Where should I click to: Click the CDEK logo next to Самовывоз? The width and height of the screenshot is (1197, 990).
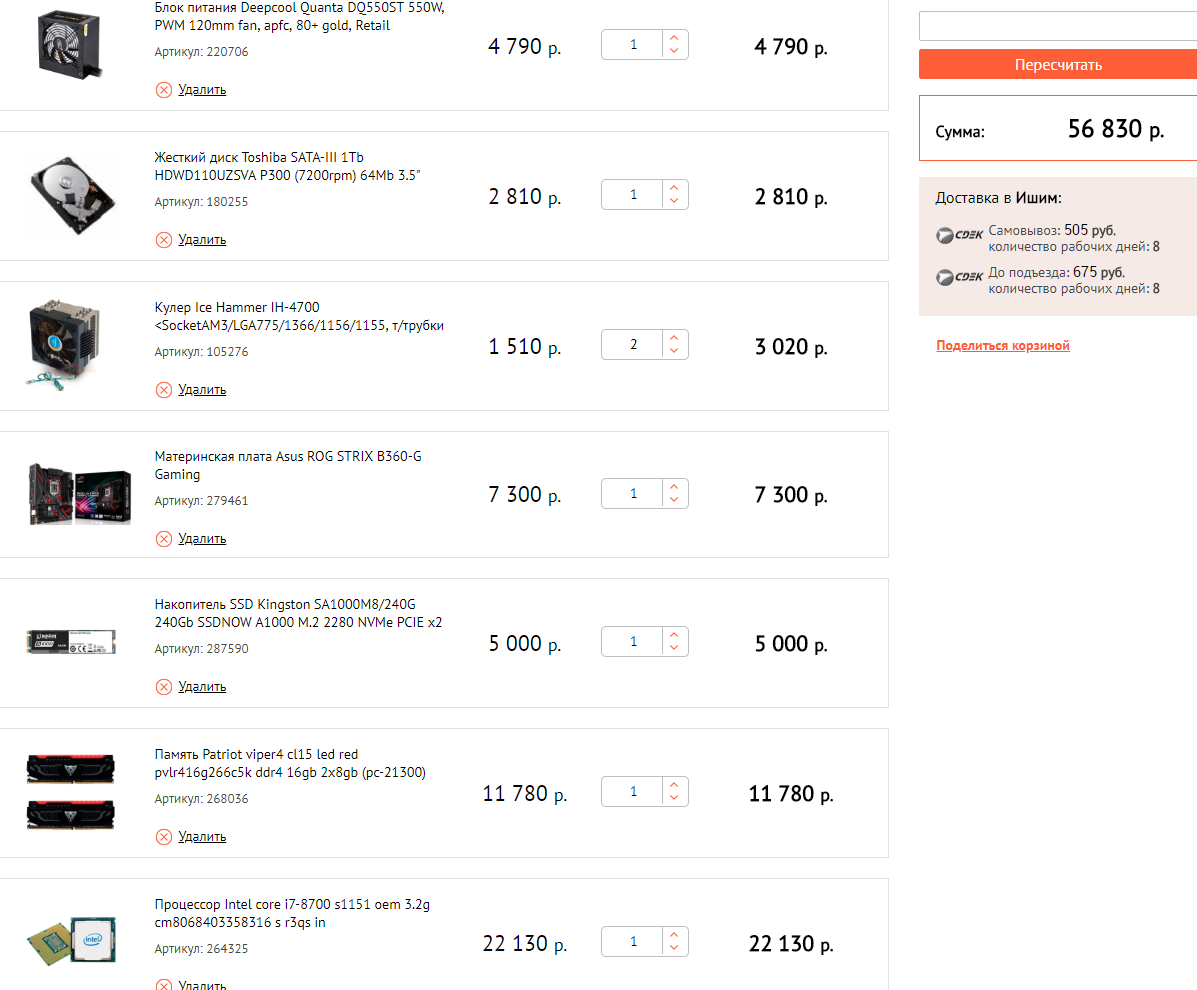pyautogui.click(x=959, y=236)
